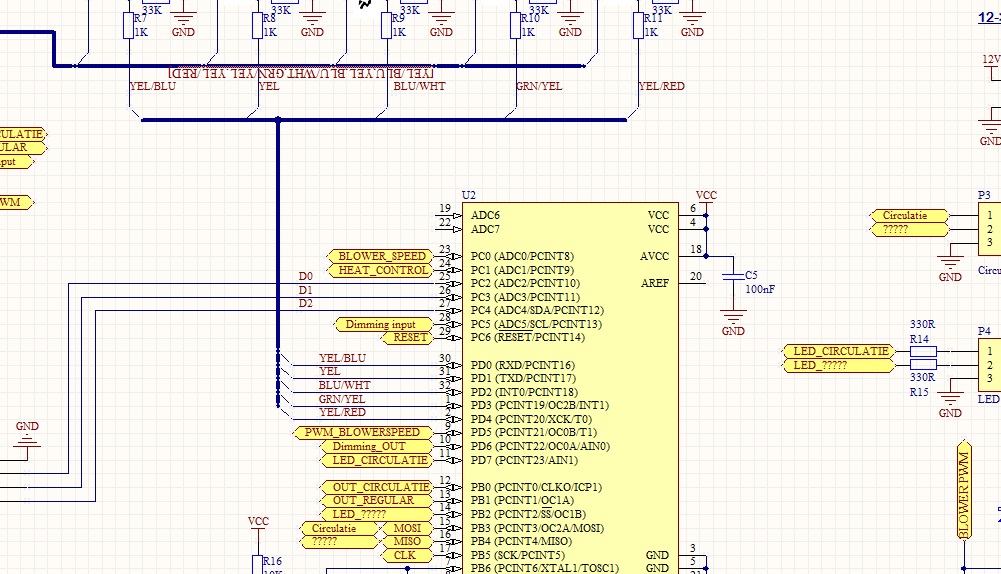
Task: Click the 330R value above R14
Action: pos(922,324)
